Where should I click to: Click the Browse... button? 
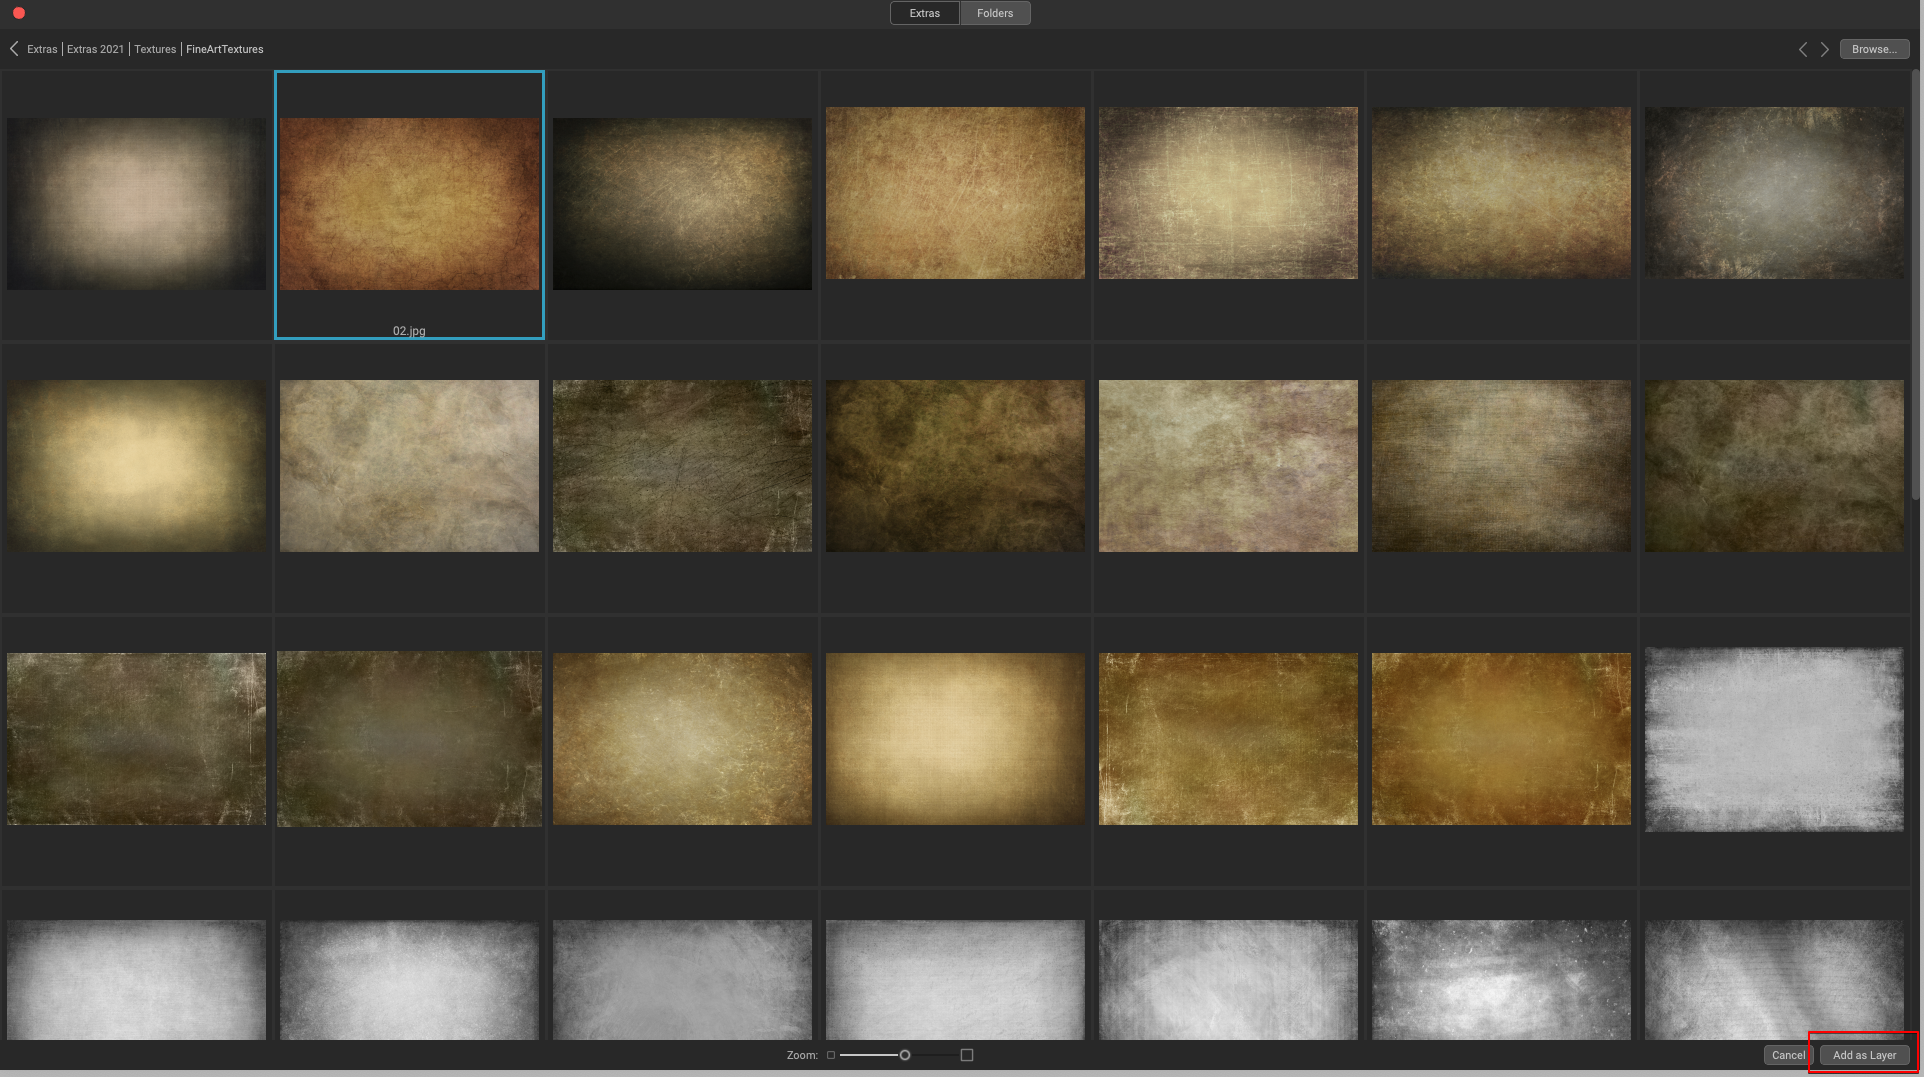point(1874,49)
